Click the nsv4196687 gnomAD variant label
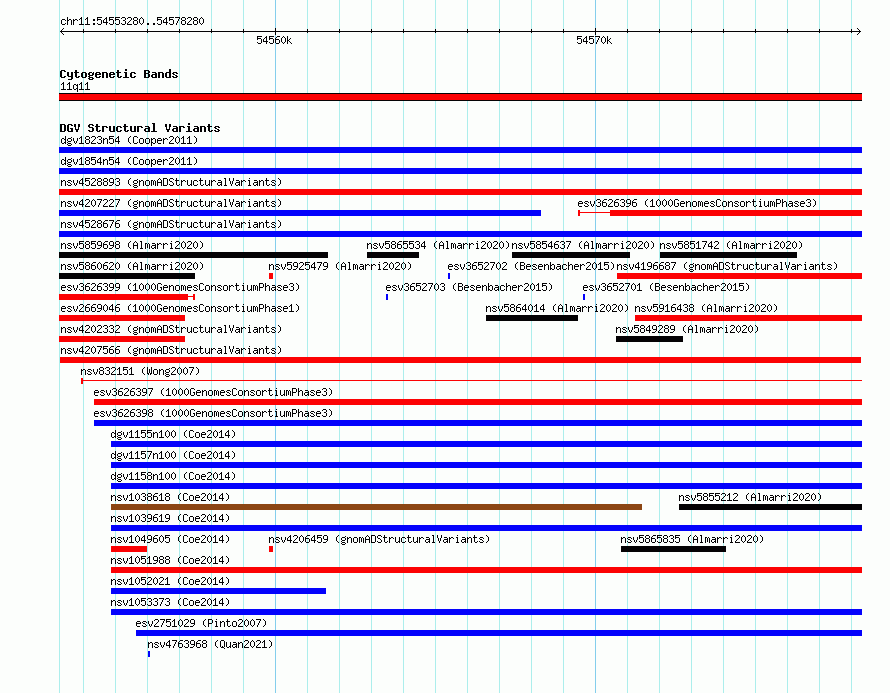This screenshot has height=693, width=890. (x=727, y=266)
